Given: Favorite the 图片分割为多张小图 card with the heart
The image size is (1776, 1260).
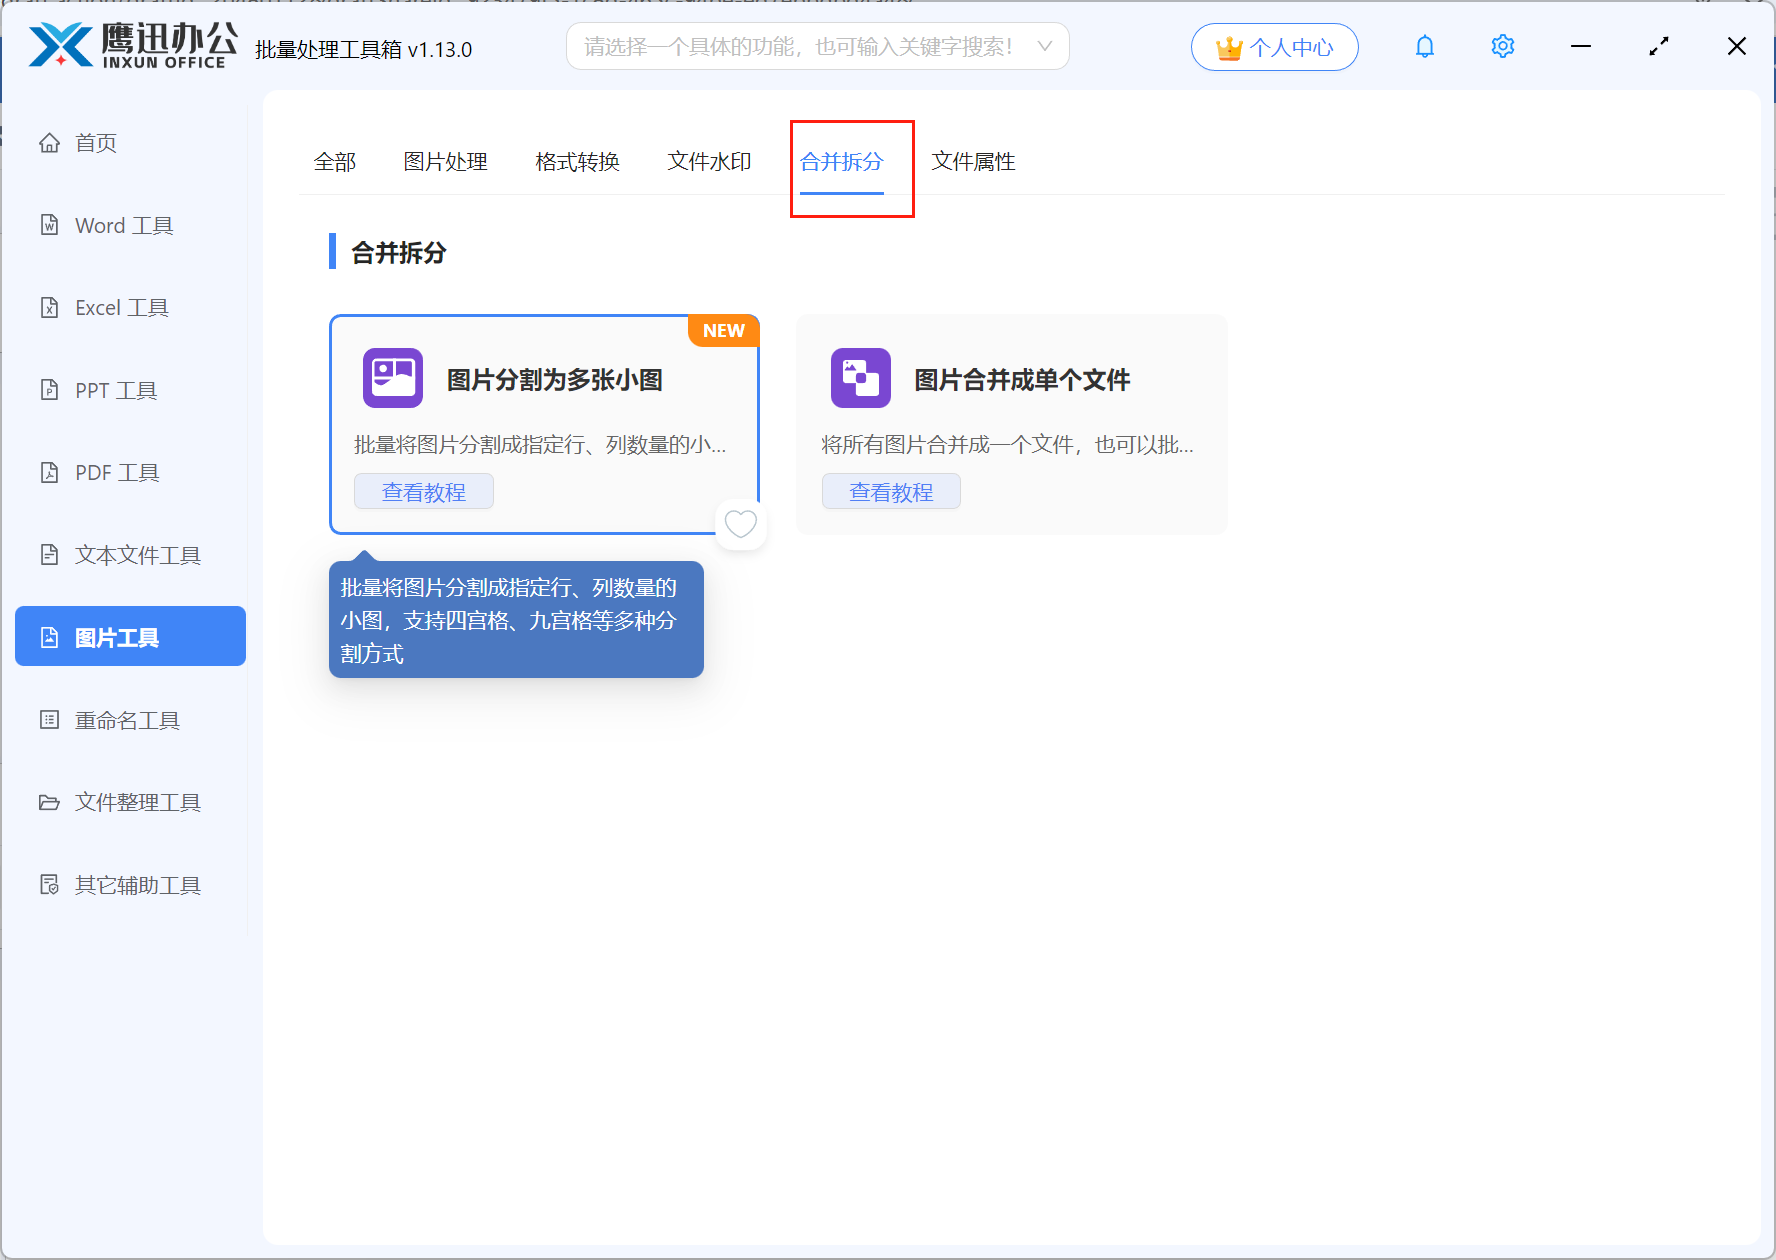Looking at the screenshot, I should (x=740, y=523).
